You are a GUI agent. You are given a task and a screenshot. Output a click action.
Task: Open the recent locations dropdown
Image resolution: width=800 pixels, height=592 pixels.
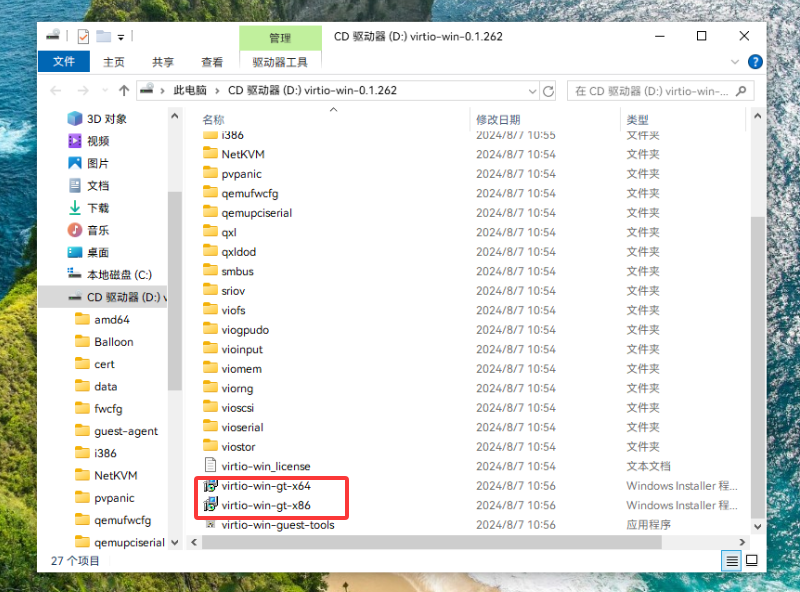[105, 91]
